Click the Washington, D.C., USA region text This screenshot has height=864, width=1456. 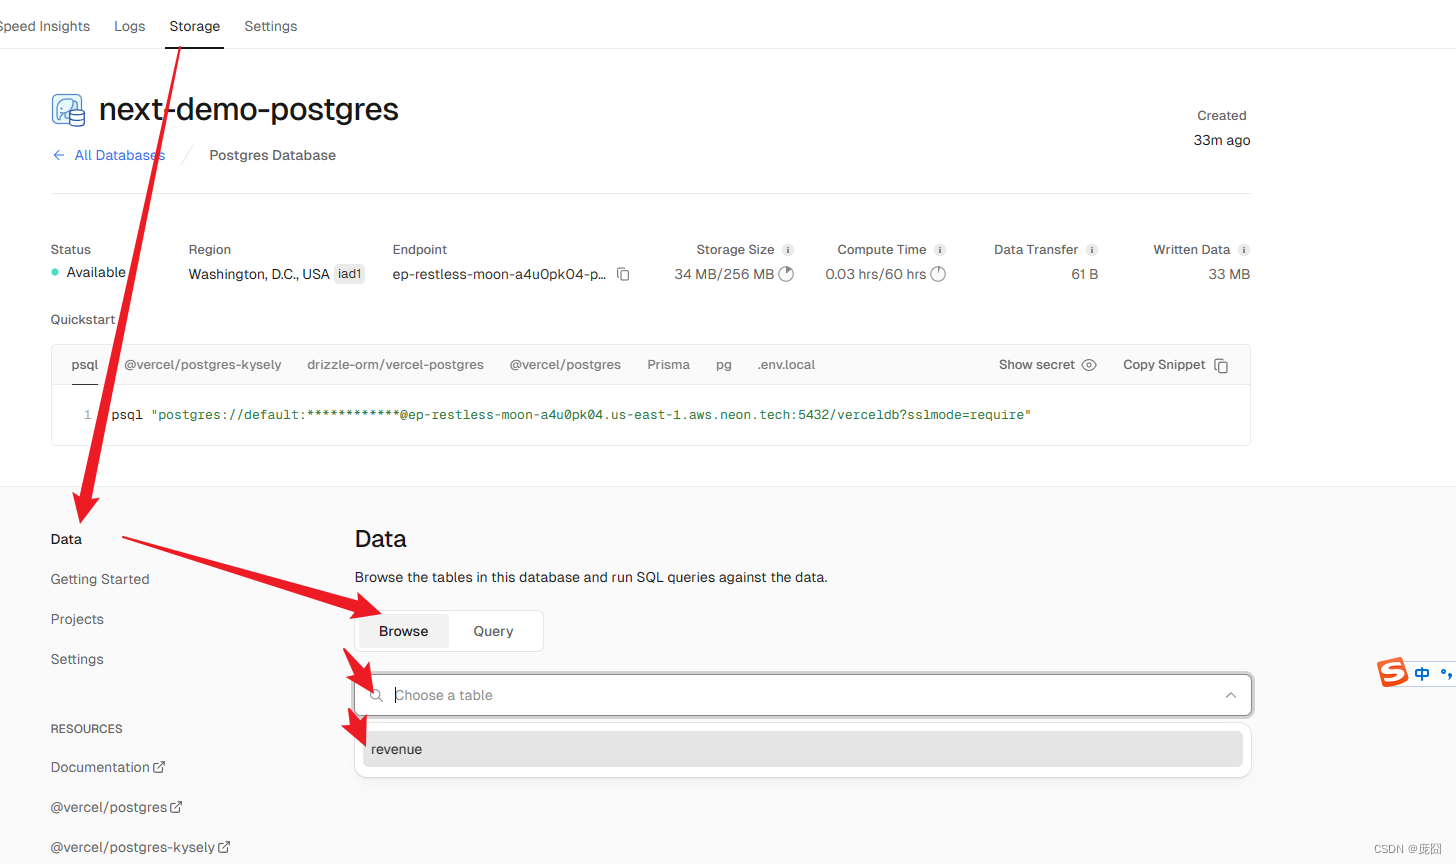tap(259, 274)
